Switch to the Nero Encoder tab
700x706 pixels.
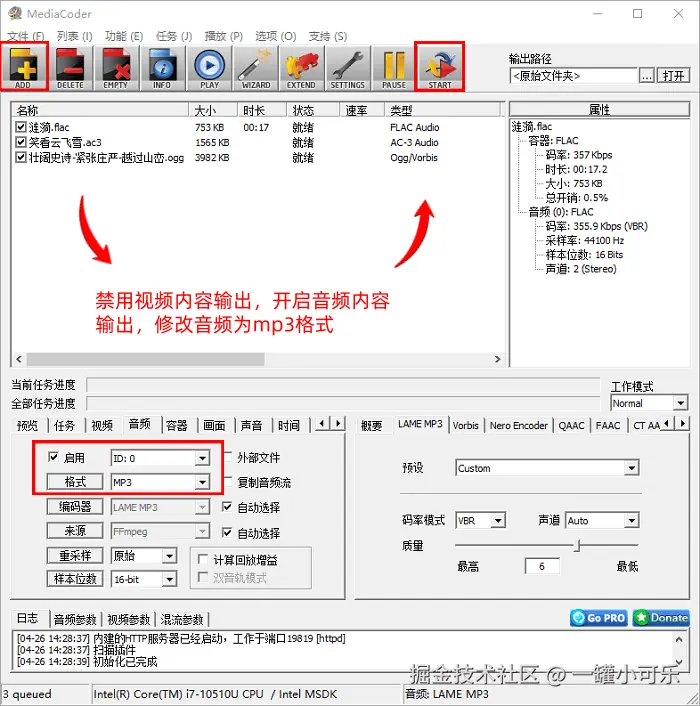coord(519,425)
